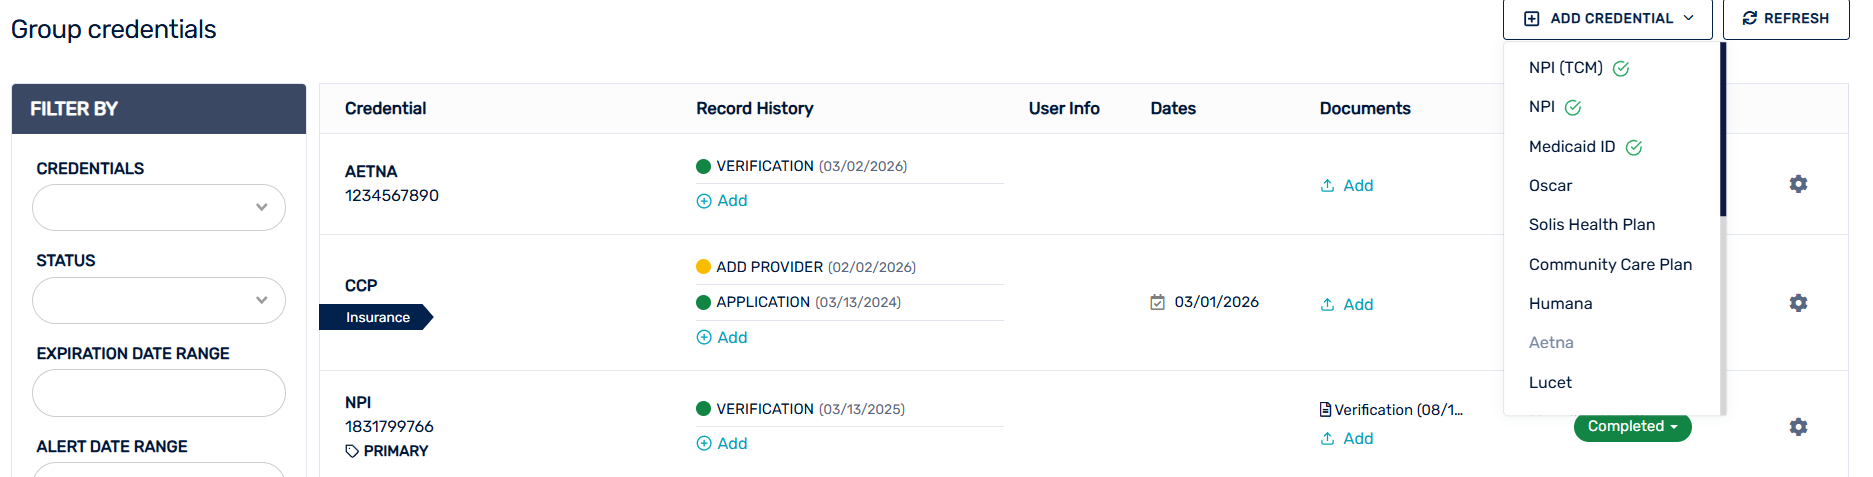Screen dimensions: 1873x477
Task: Open gear settings for AETNA credential
Action: pos(1797,184)
